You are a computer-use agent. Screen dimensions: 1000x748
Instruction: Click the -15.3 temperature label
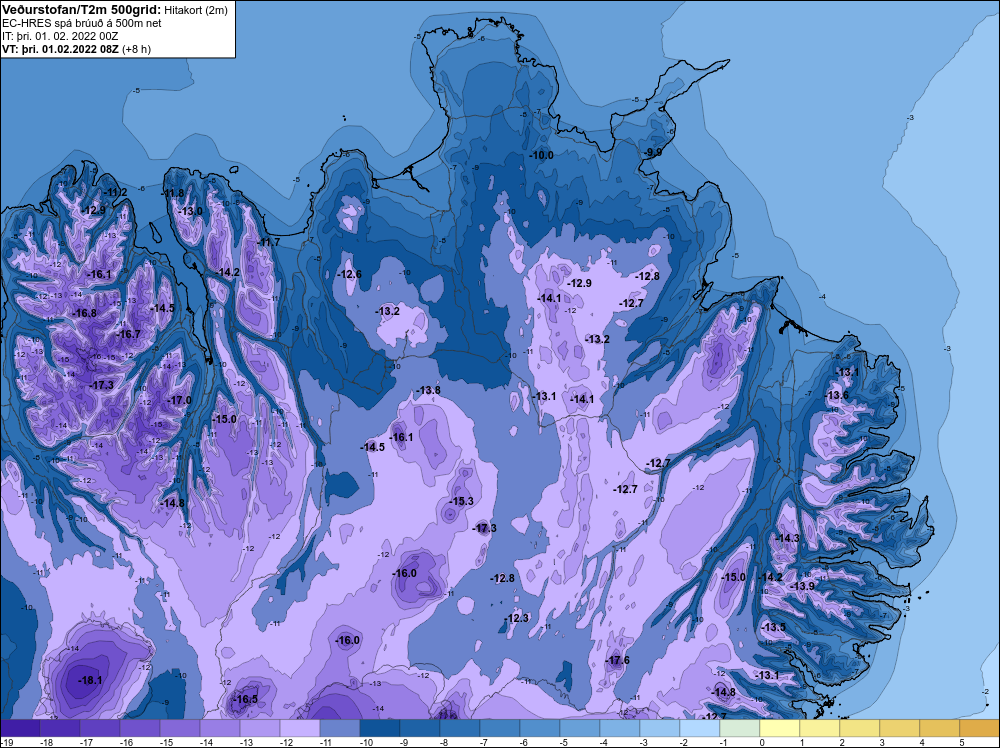tap(461, 501)
